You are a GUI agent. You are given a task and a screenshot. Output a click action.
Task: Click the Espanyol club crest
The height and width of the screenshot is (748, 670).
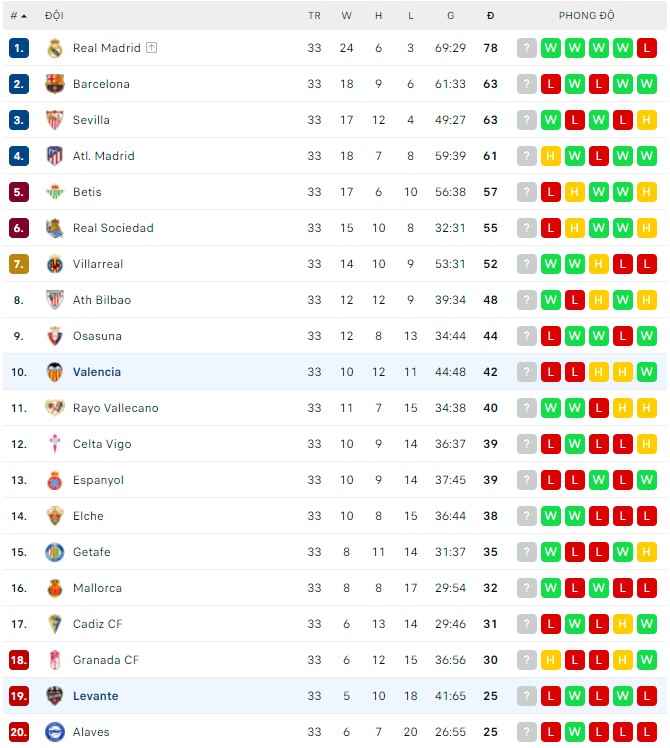click(x=55, y=480)
